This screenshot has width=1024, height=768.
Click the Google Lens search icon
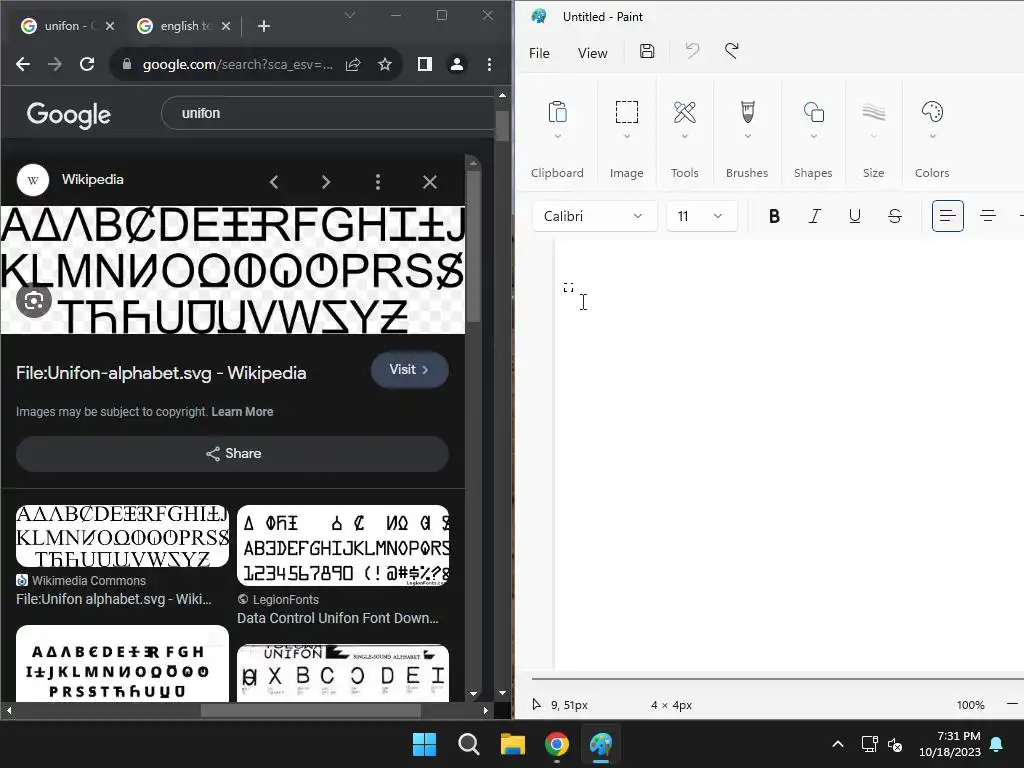34,301
